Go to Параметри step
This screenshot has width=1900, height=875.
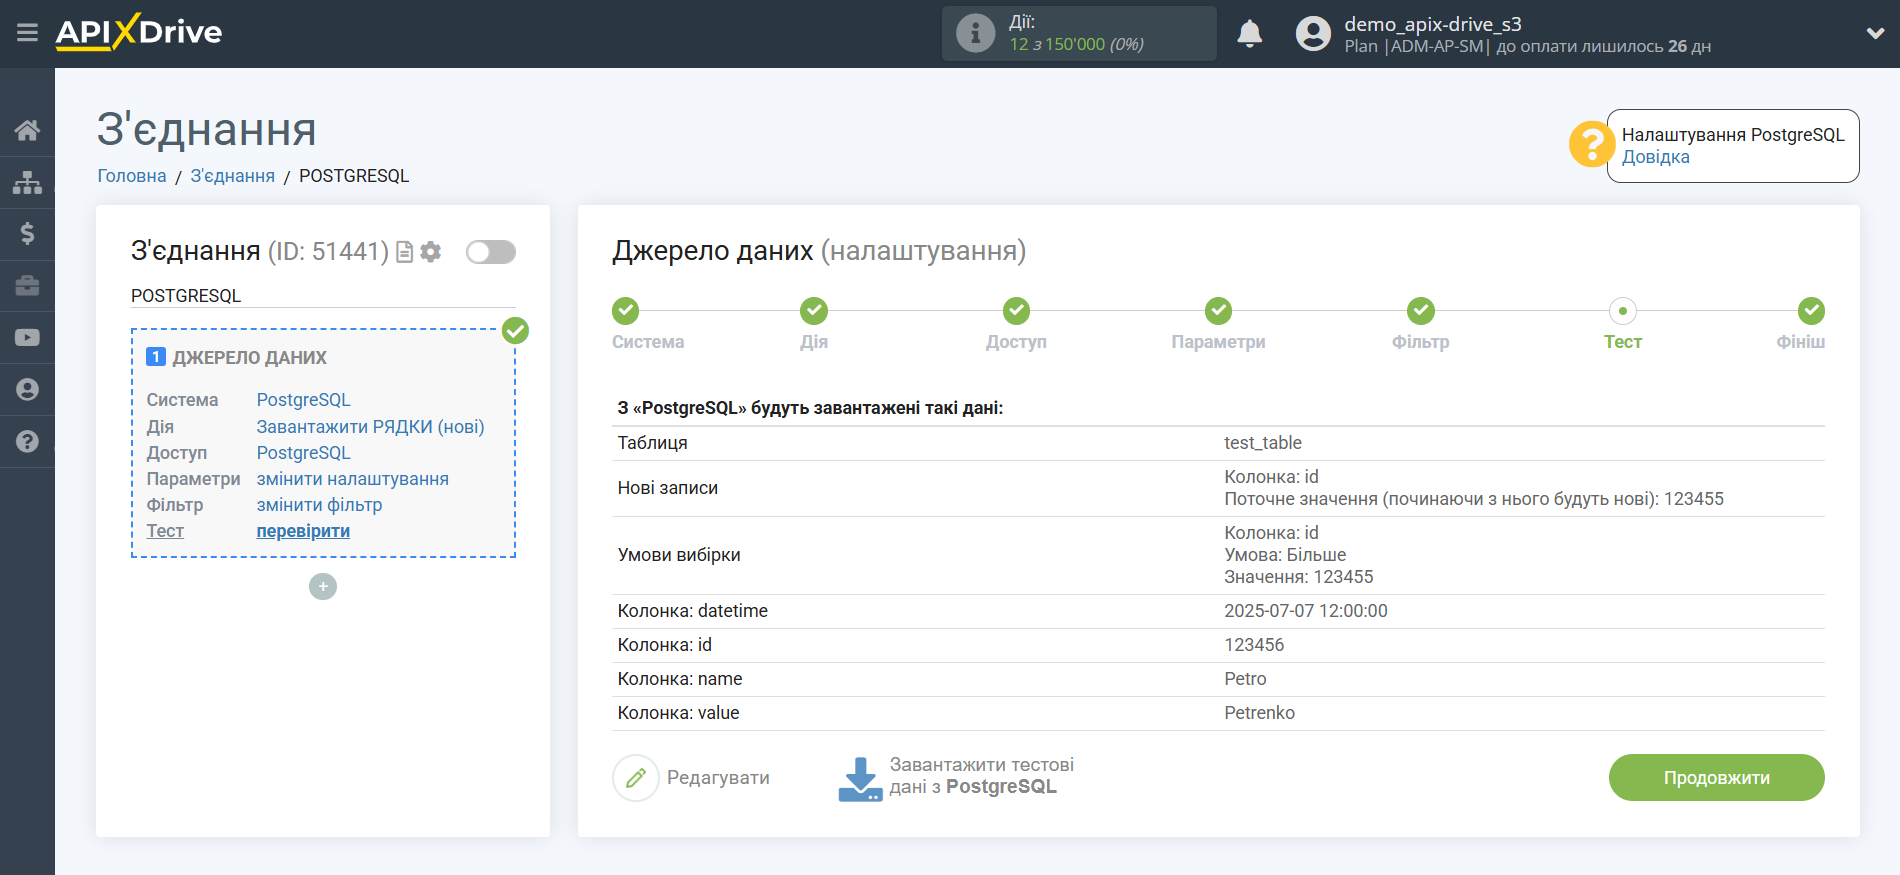1218,311
